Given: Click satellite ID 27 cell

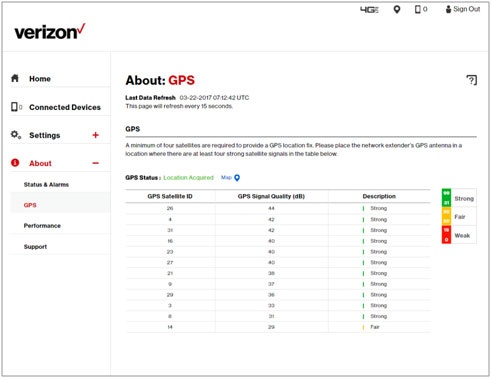Looking at the screenshot, I should coord(170,263).
